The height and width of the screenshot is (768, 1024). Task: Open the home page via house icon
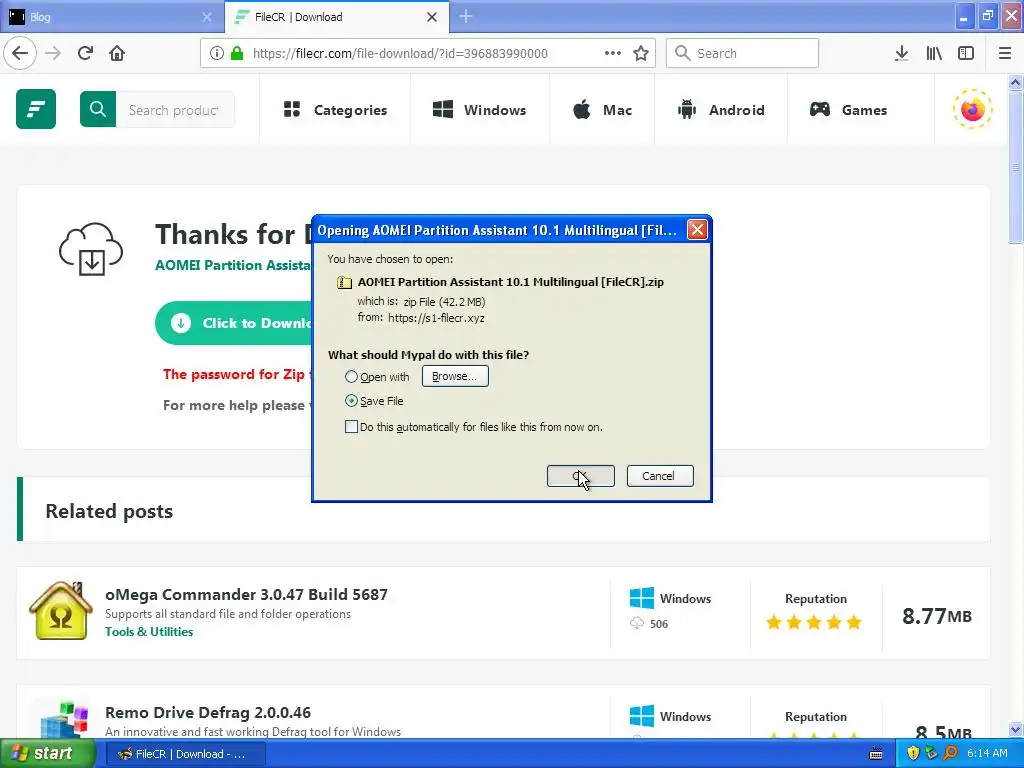[x=117, y=53]
